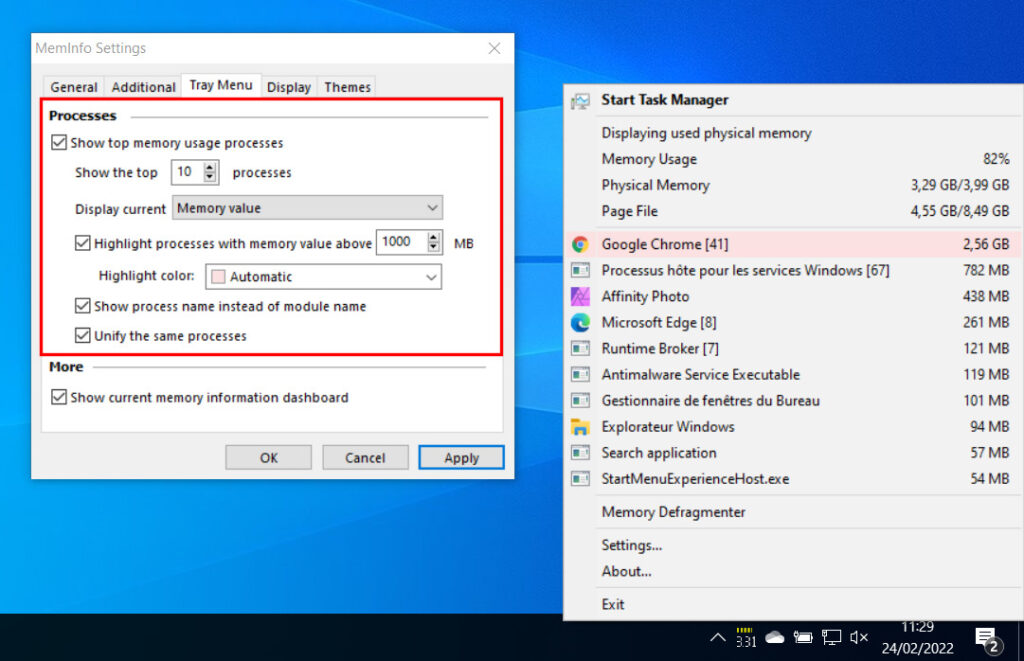Click Apply in MemInfo Settings

pos(461,457)
